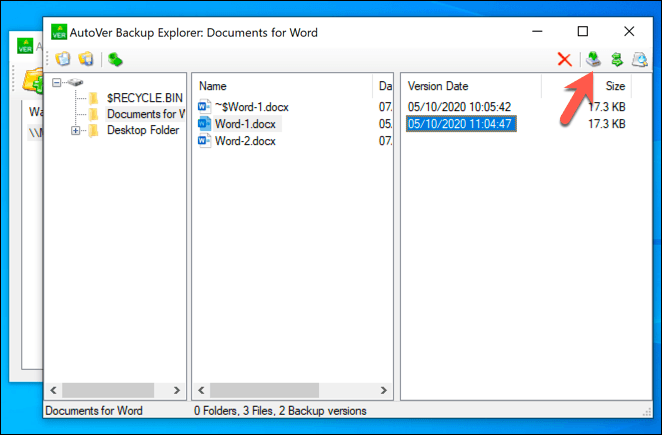
Task: Click the magnifier view version icon
Action: point(640,60)
